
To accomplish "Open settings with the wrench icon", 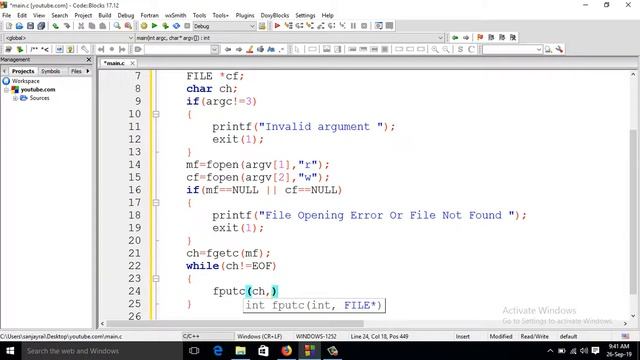I will (559, 49).
